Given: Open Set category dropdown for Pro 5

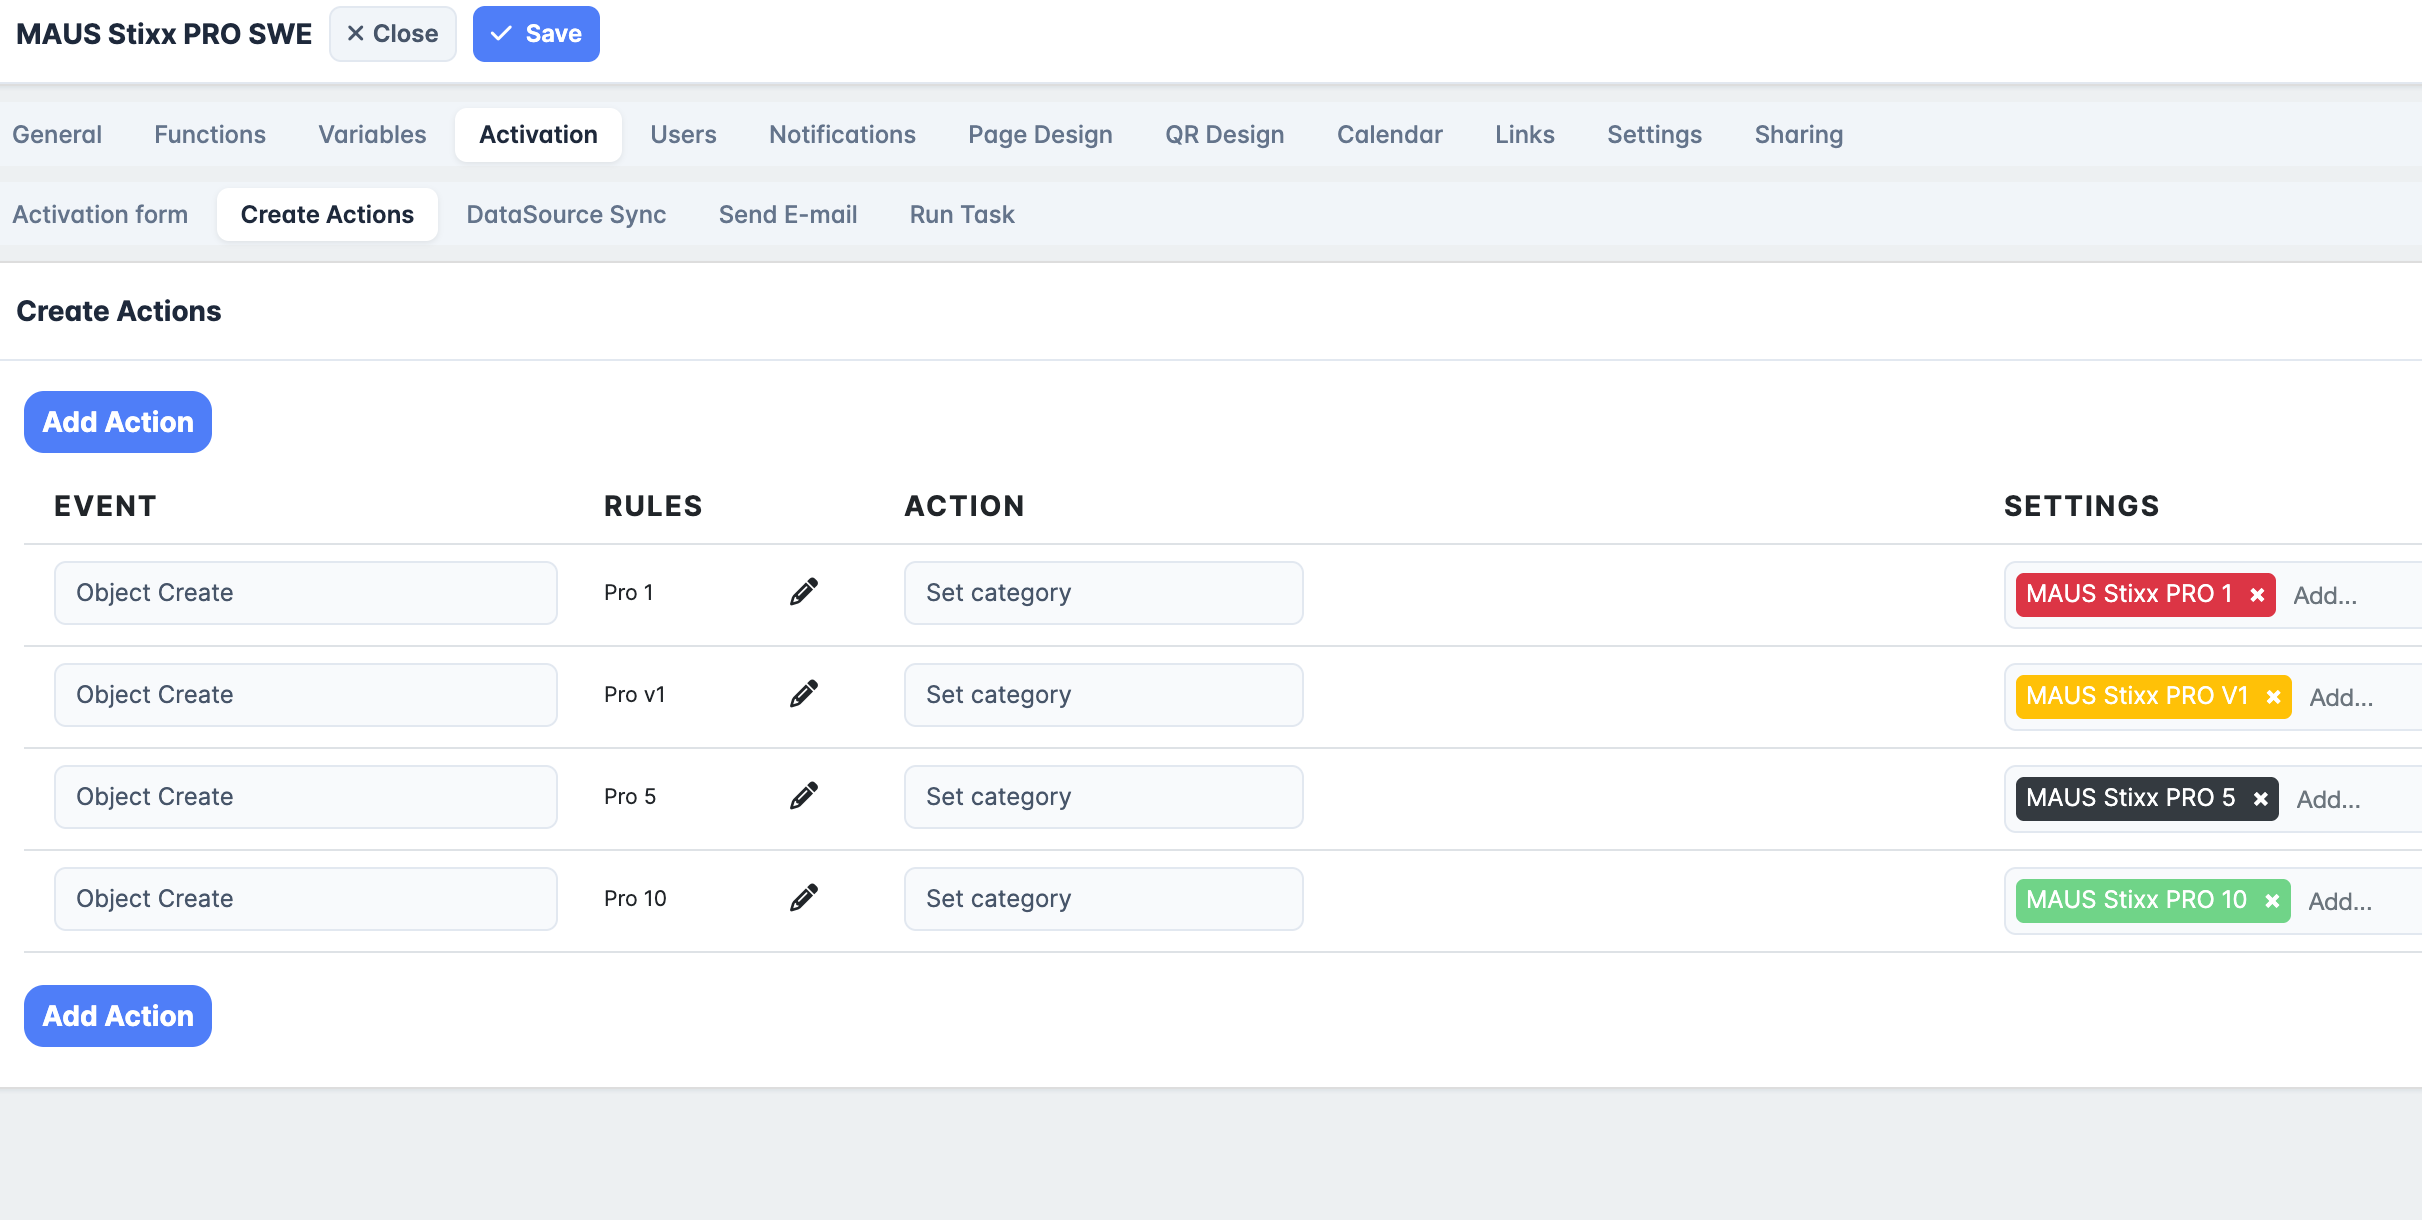Looking at the screenshot, I should [x=1103, y=797].
